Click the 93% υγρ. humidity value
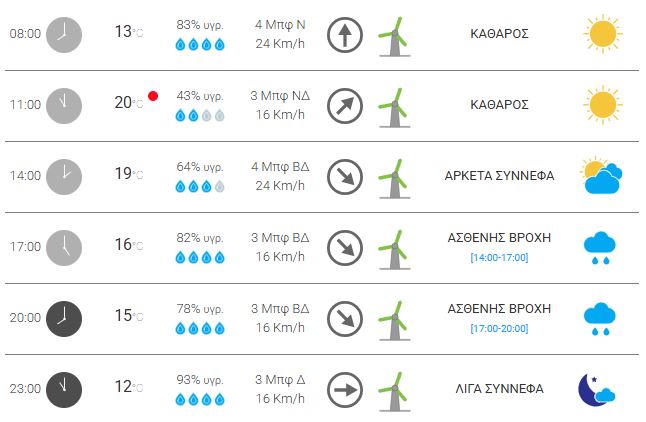646x422 pixels. [x=199, y=378]
